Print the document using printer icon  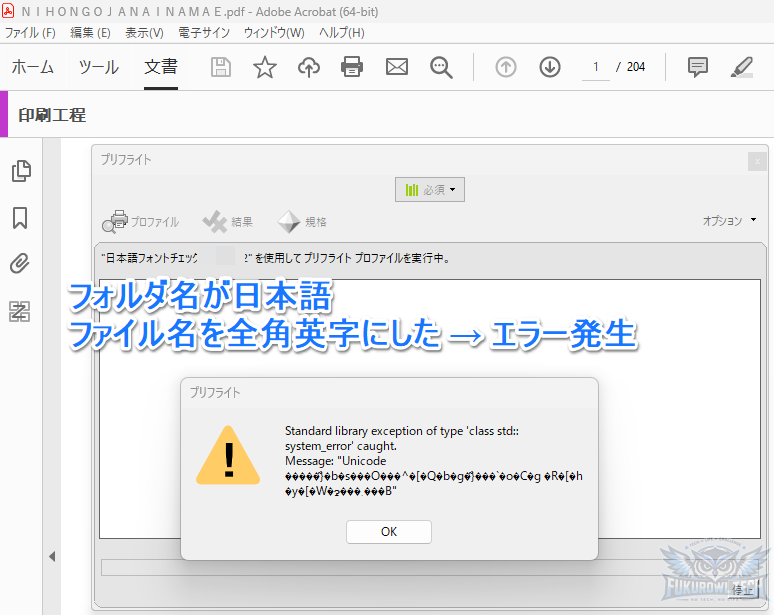click(352, 67)
